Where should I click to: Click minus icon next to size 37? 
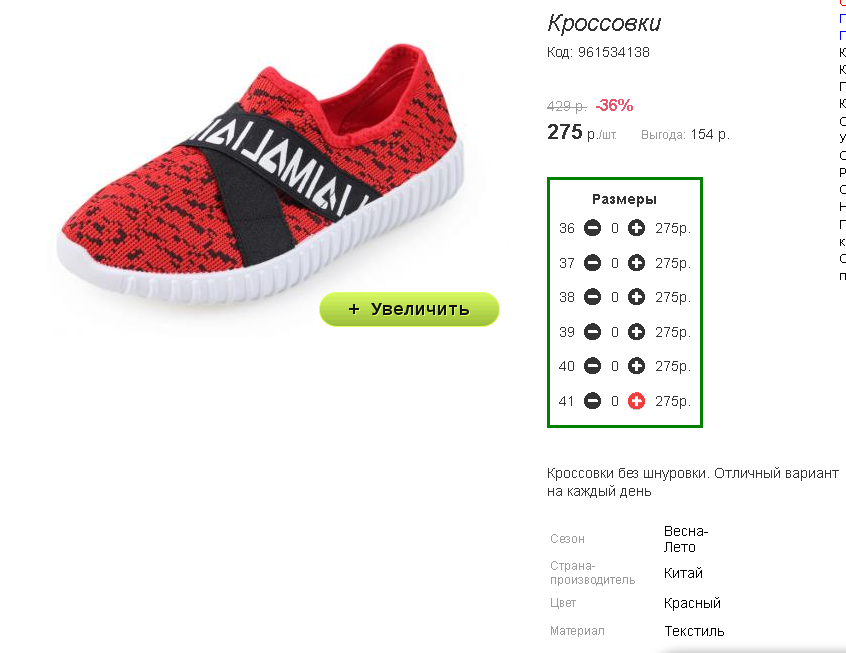click(x=592, y=263)
